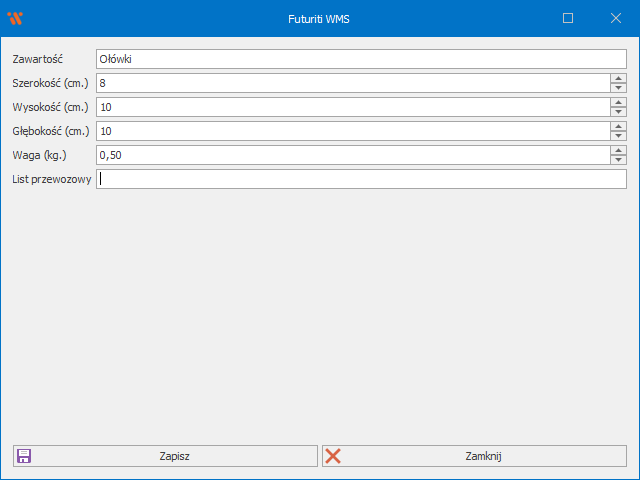Decrease Wysokość value with down arrow
640x480 pixels.
coord(619,112)
